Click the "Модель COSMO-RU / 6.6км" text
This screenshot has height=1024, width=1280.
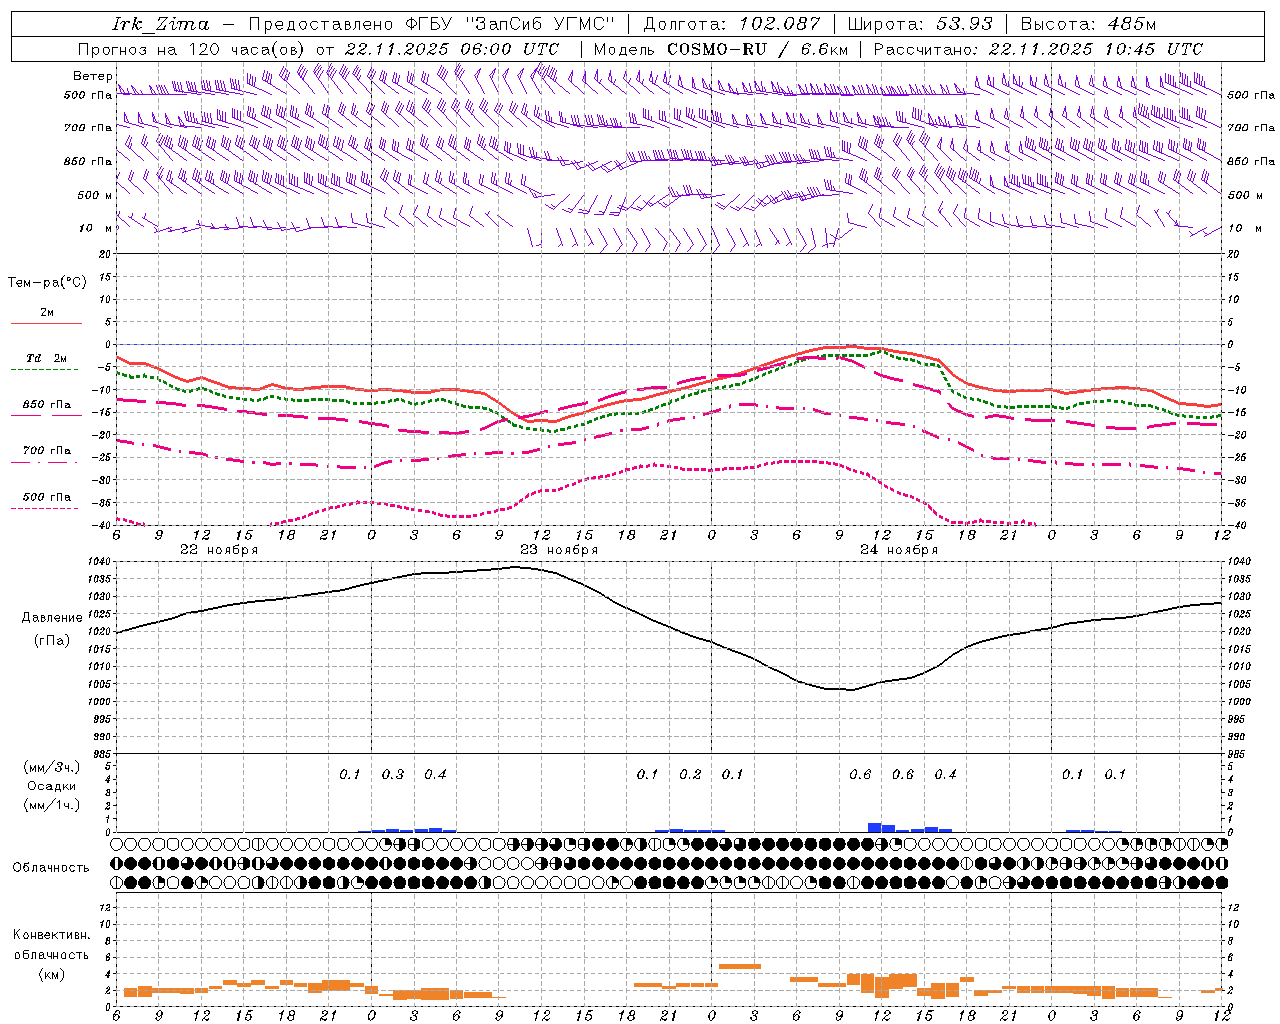pyautogui.click(x=721, y=49)
